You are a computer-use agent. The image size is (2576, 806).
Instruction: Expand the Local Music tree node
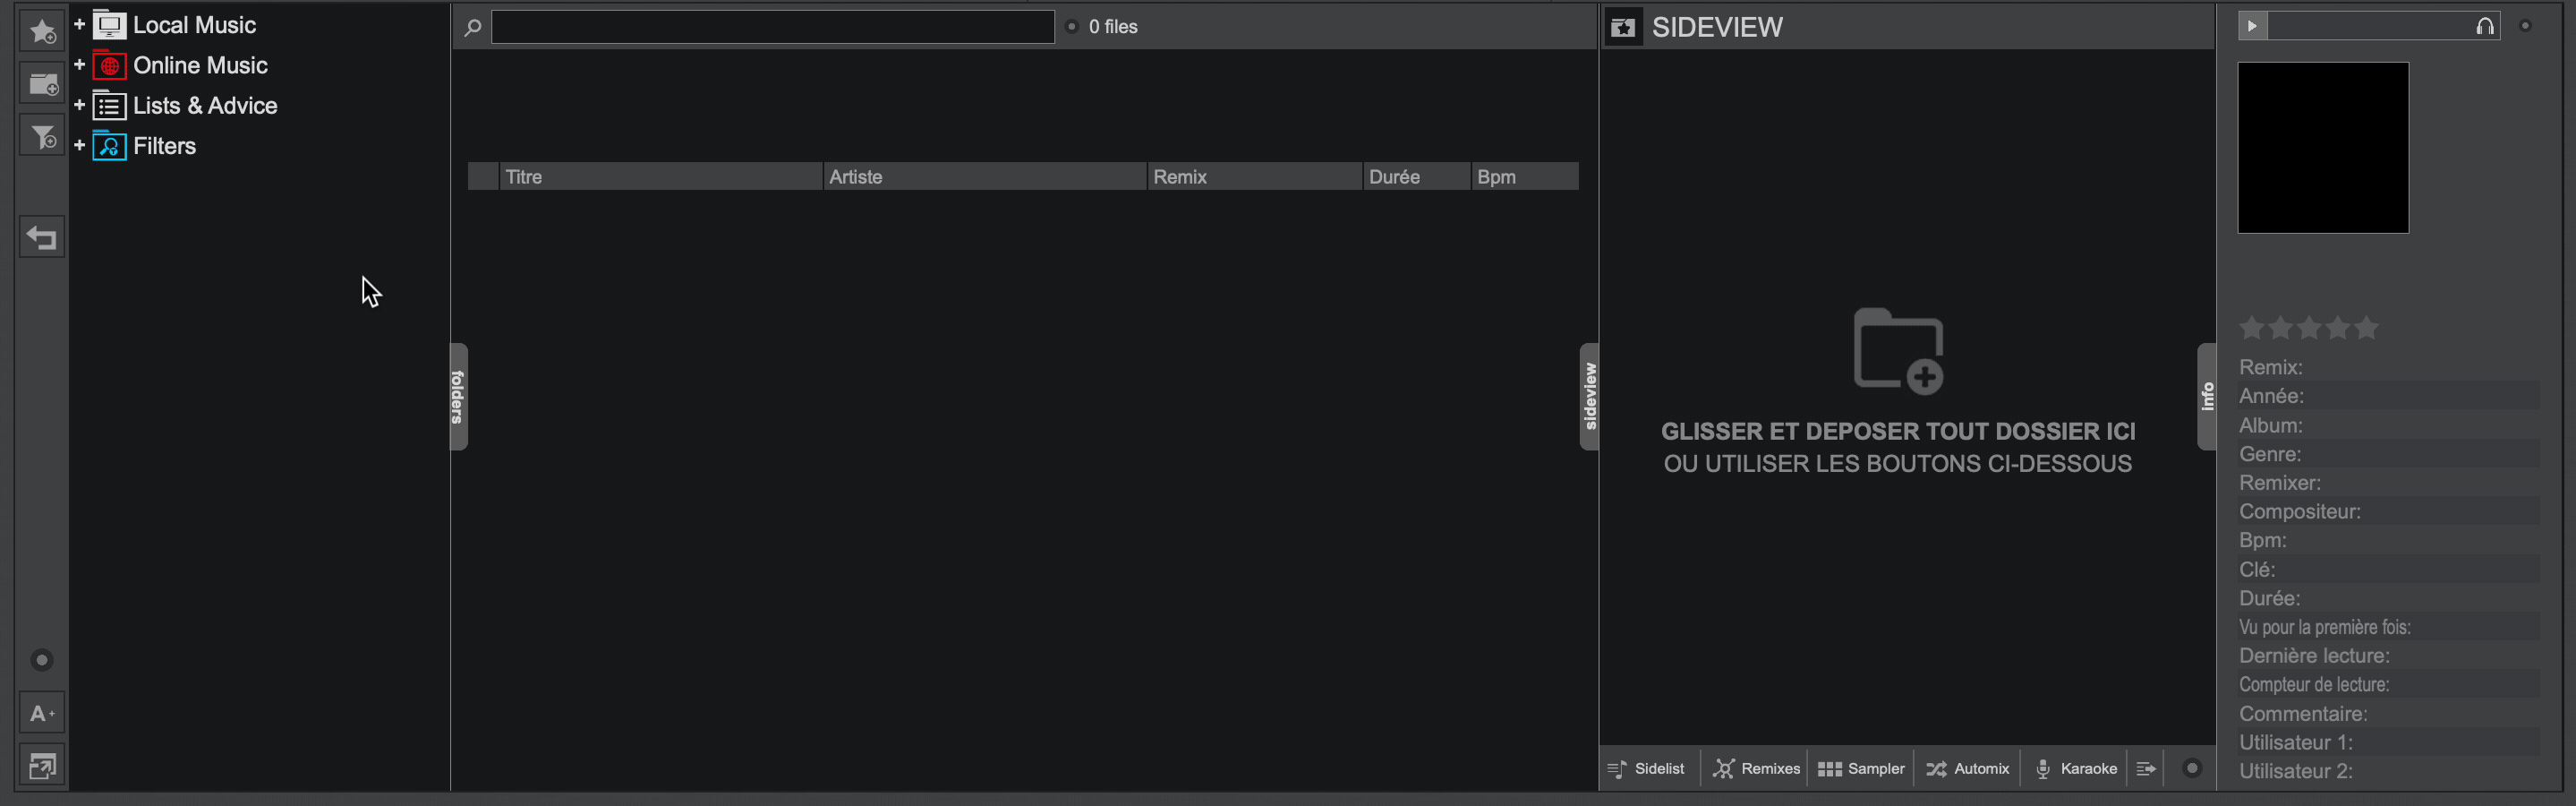(80, 25)
